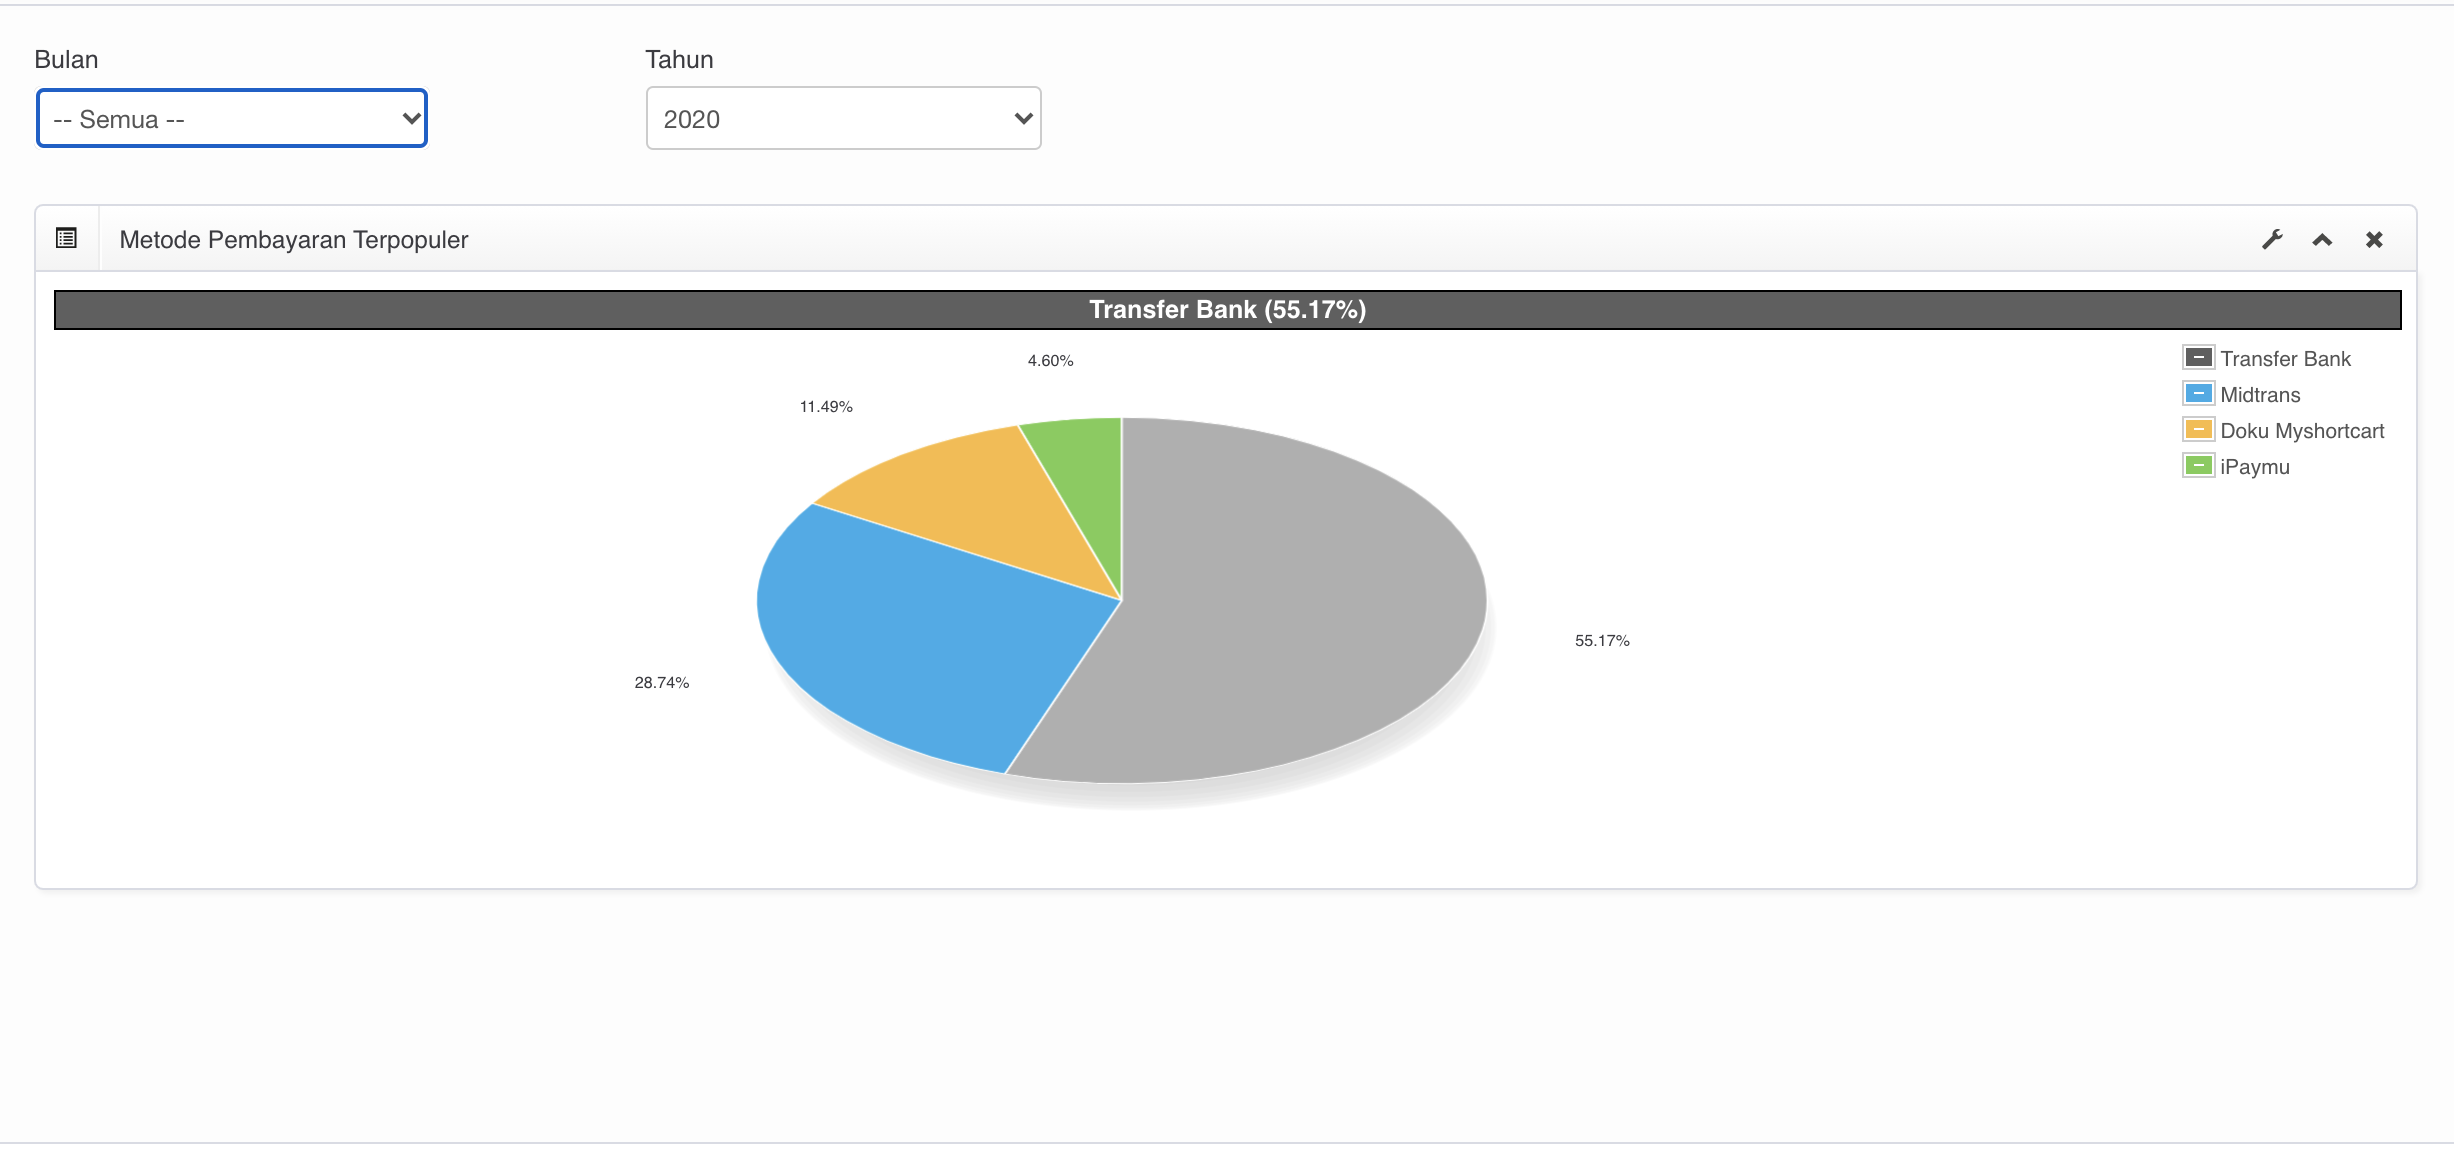
Task: Close the Metode Pembayaran Terpopuler panel
Action: point(2374,240)
